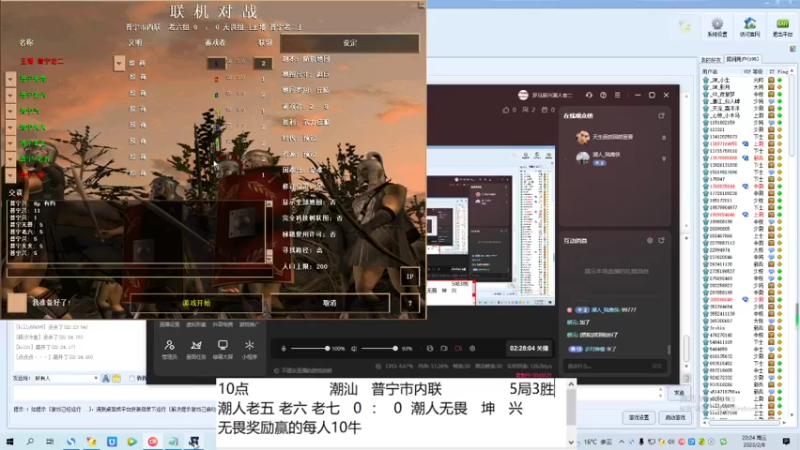800x450 pixels.
Task: Open Task View on the taskbar
Action: [x=50, y=441]
